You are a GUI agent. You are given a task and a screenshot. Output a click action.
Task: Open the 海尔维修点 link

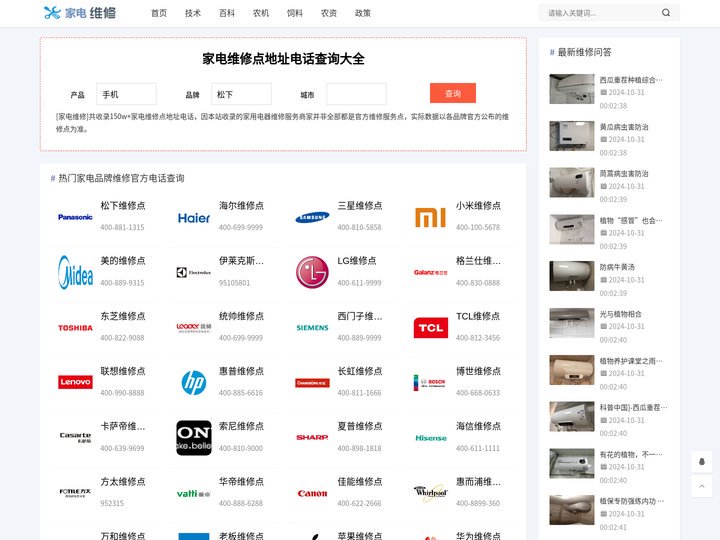coord(242,205)
